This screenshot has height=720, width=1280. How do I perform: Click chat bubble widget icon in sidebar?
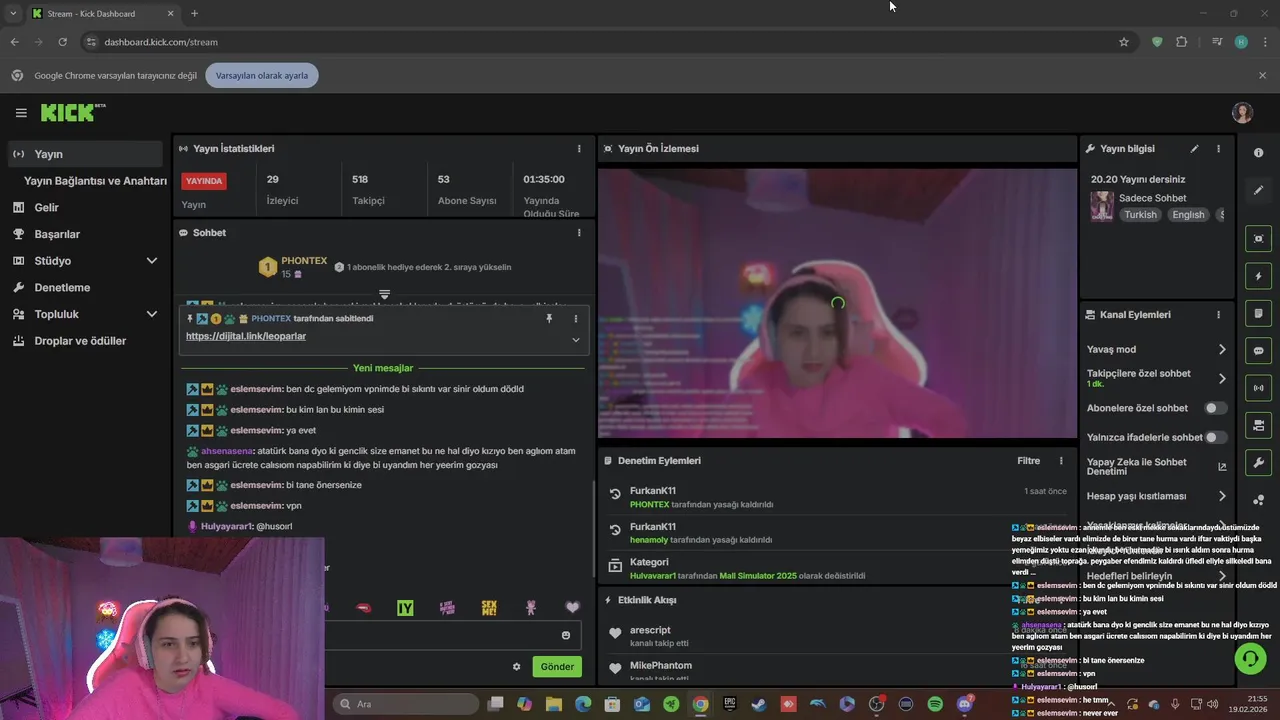(1259, 351)
